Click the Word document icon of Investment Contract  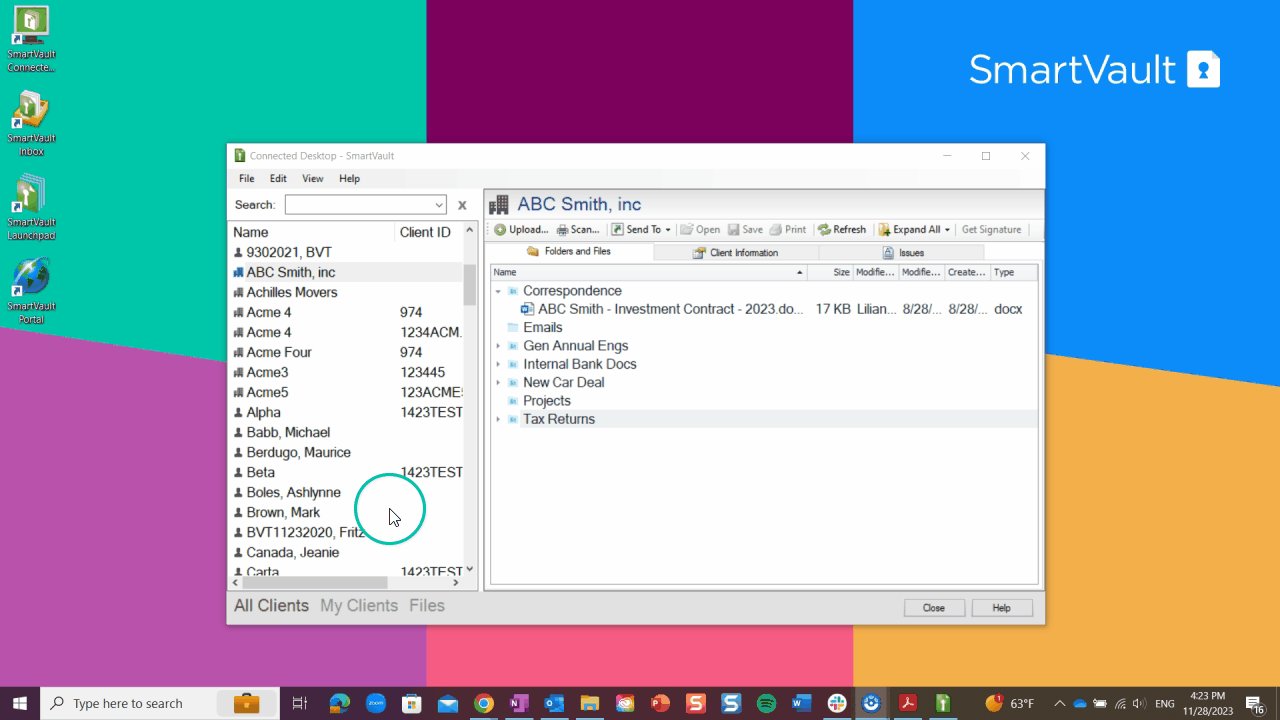(x=527, y=309)
